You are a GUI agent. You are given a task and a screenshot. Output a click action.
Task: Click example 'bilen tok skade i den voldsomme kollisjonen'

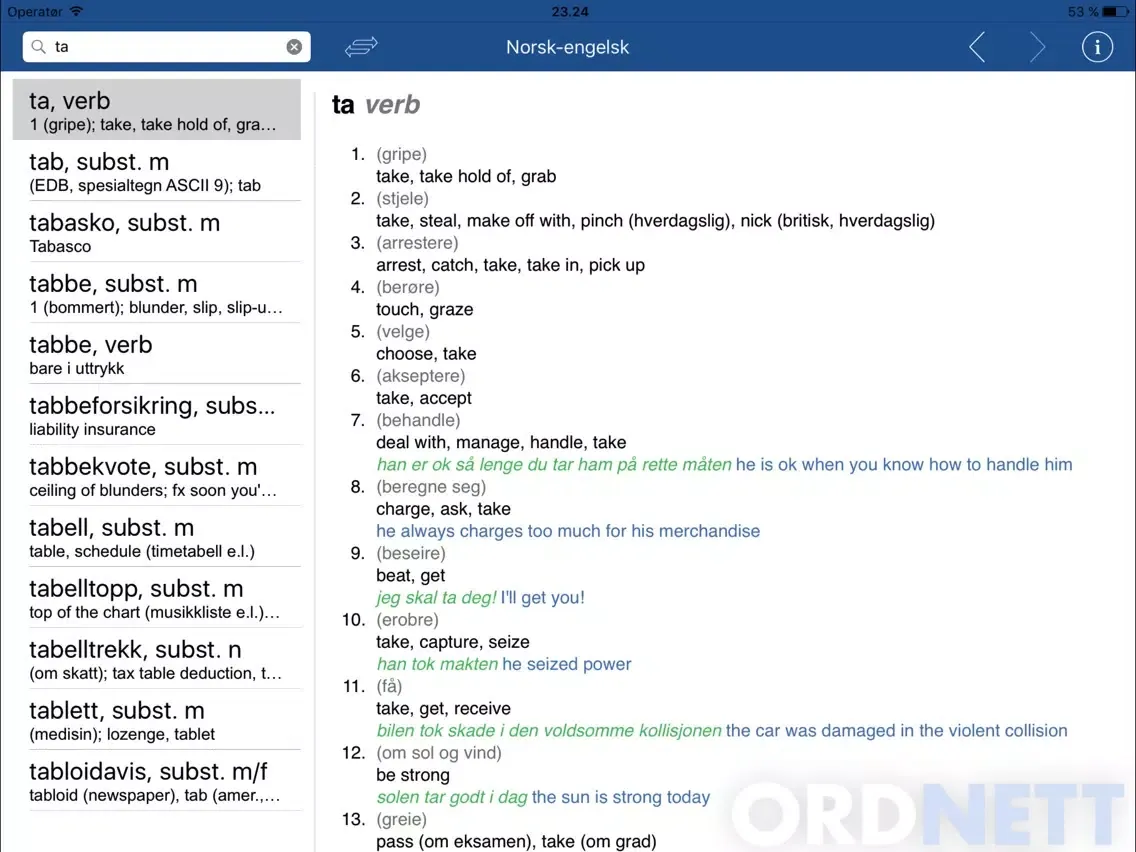click(548, 731)
